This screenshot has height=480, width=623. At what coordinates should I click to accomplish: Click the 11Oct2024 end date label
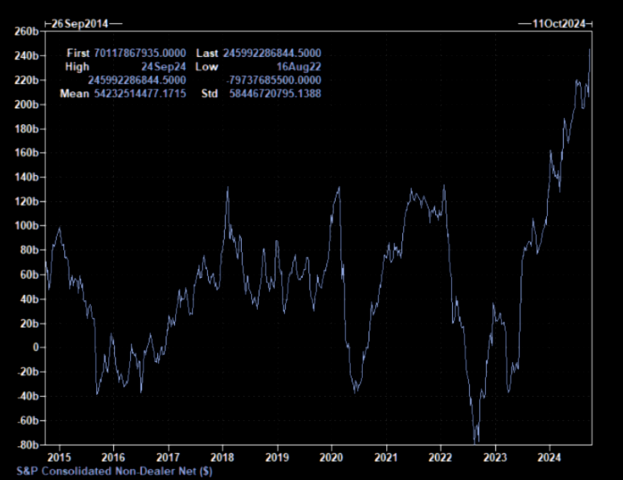pyautogui.click(x=557, y=21)
